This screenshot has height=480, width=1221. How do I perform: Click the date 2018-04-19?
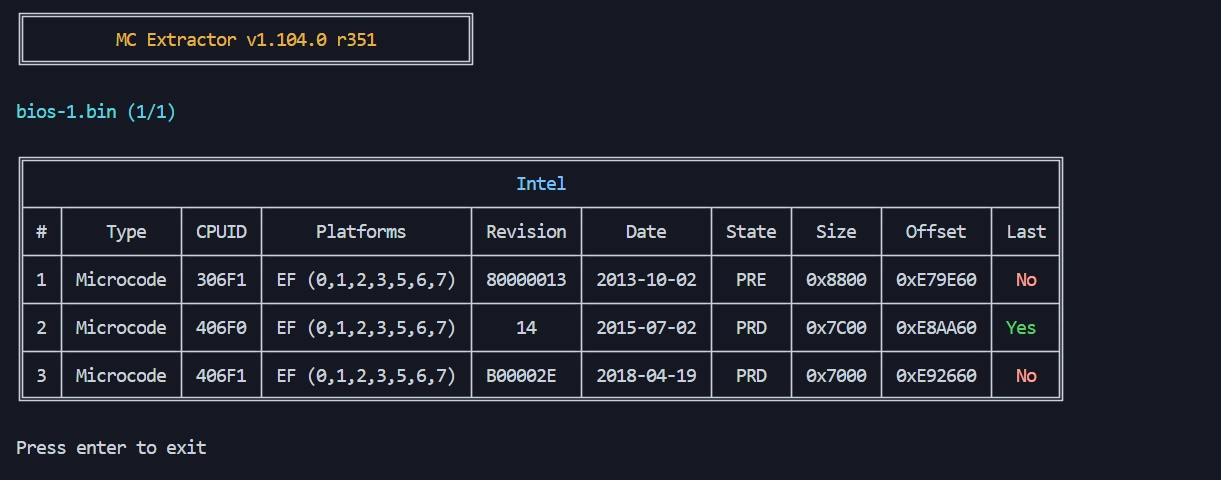(646, 376)
